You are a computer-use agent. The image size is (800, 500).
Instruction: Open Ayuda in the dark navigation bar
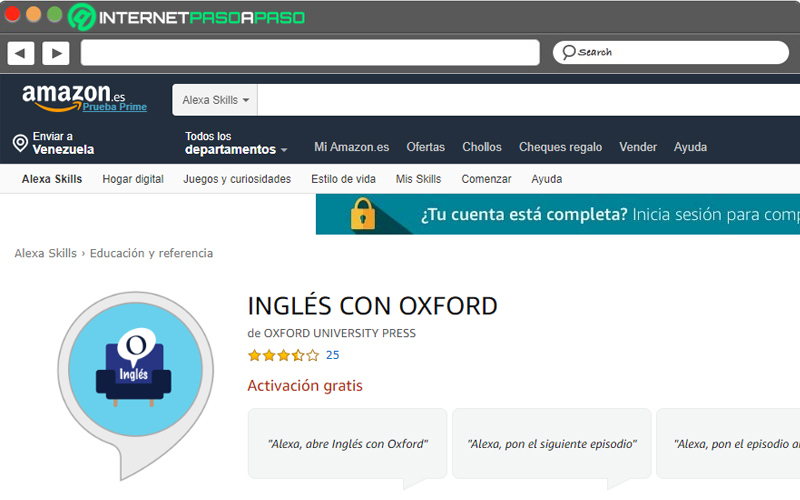(690, 147)
